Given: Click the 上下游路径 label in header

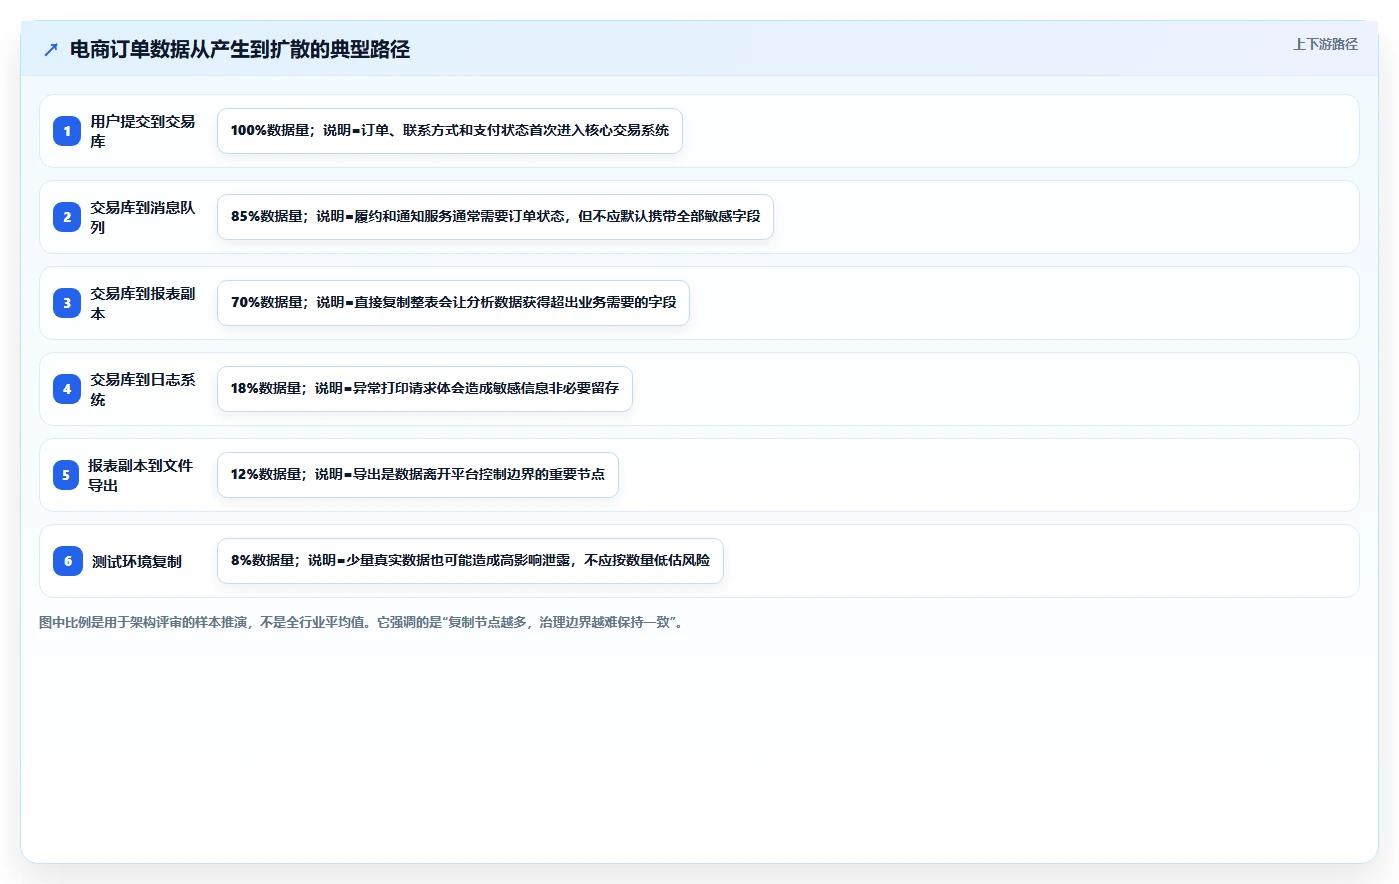Looking at the screenshot, I should click(x=1325, y=44).
